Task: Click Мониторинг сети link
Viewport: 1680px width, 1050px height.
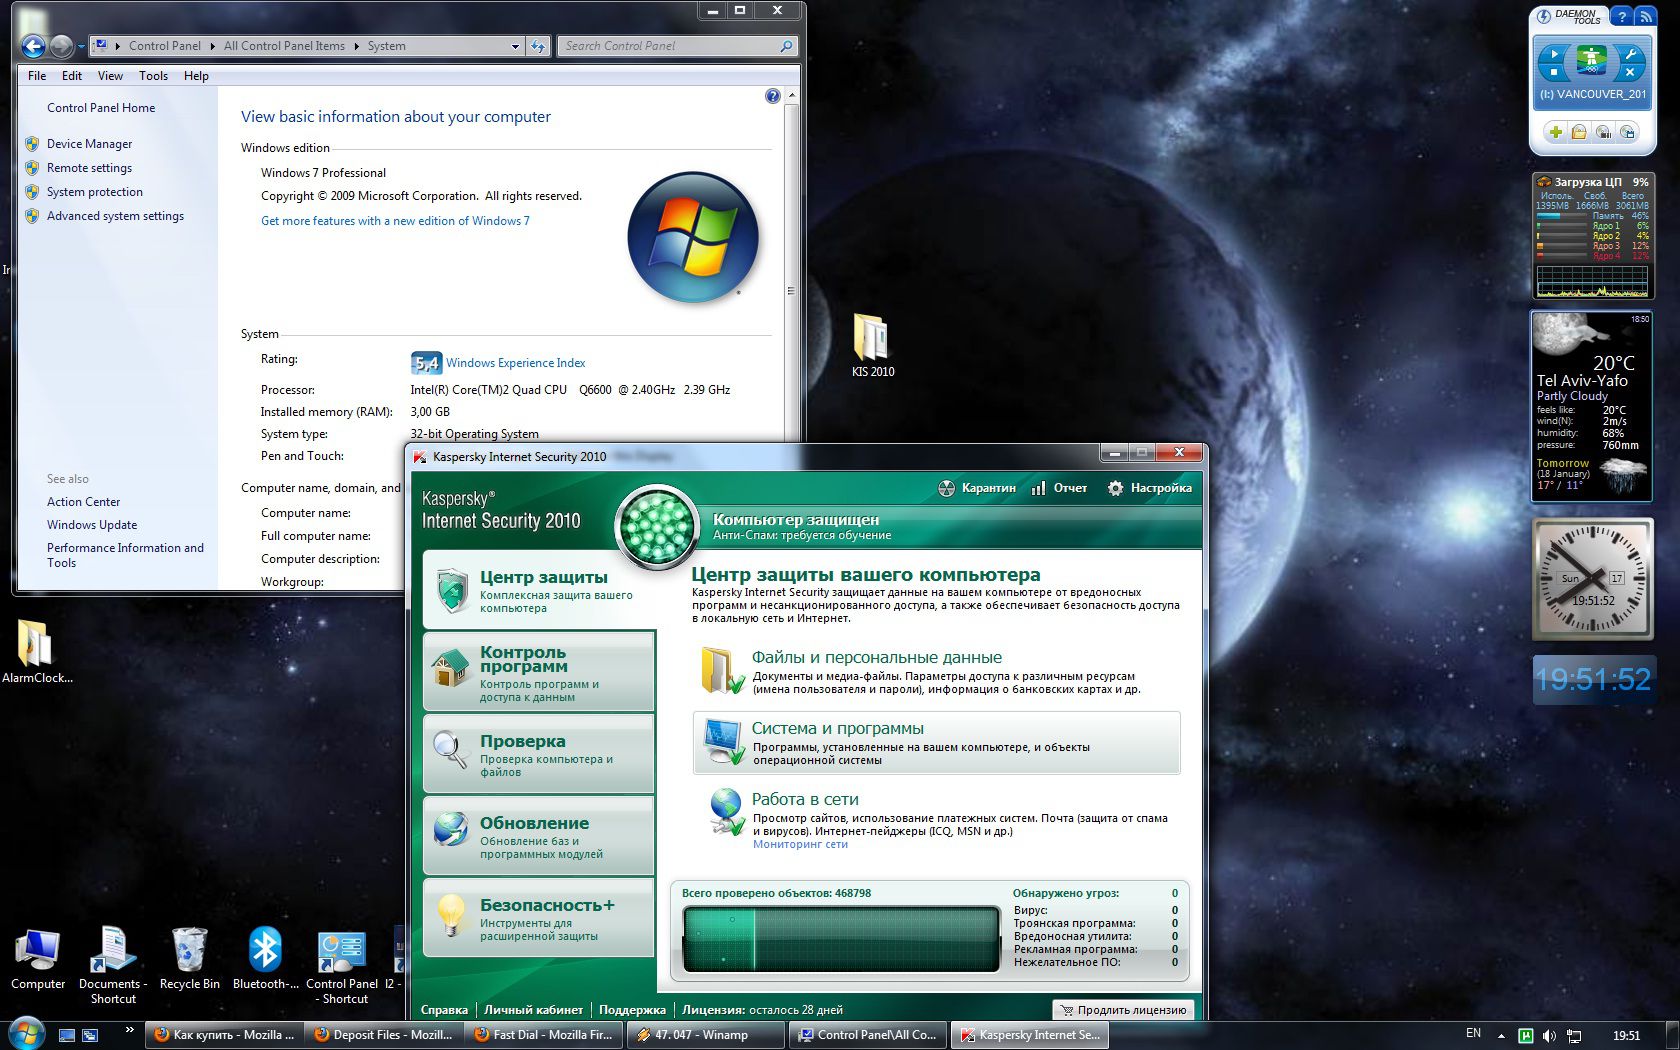Action: (800, 844)
